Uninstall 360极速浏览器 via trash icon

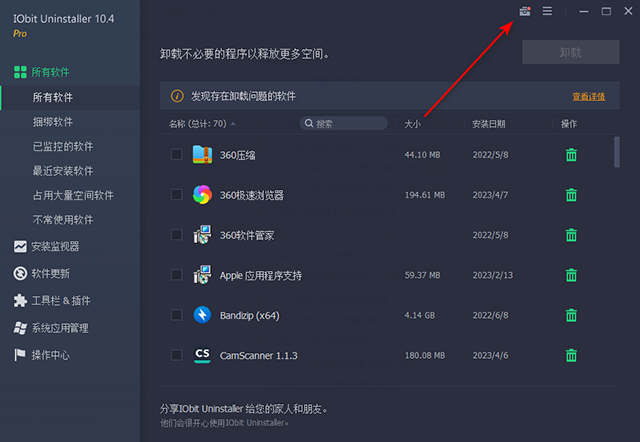pos(571,195)
